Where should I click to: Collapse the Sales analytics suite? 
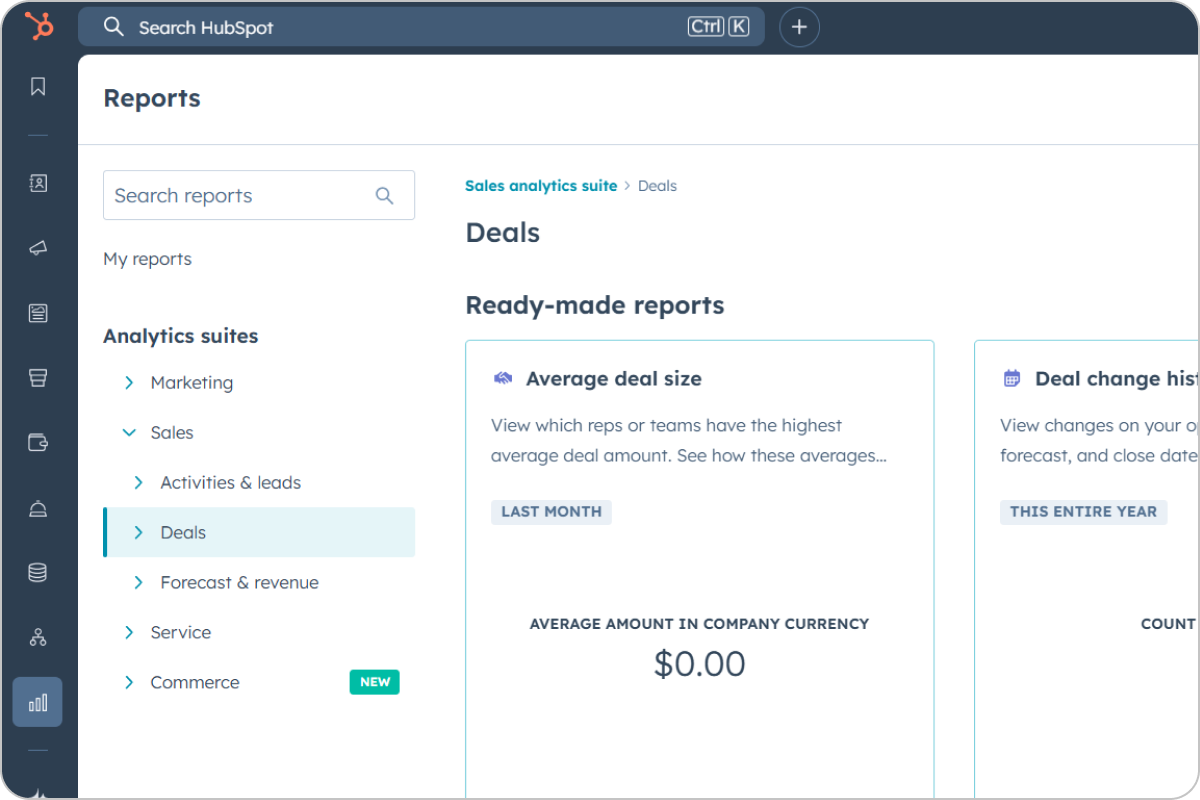click(x=128, y=433)
